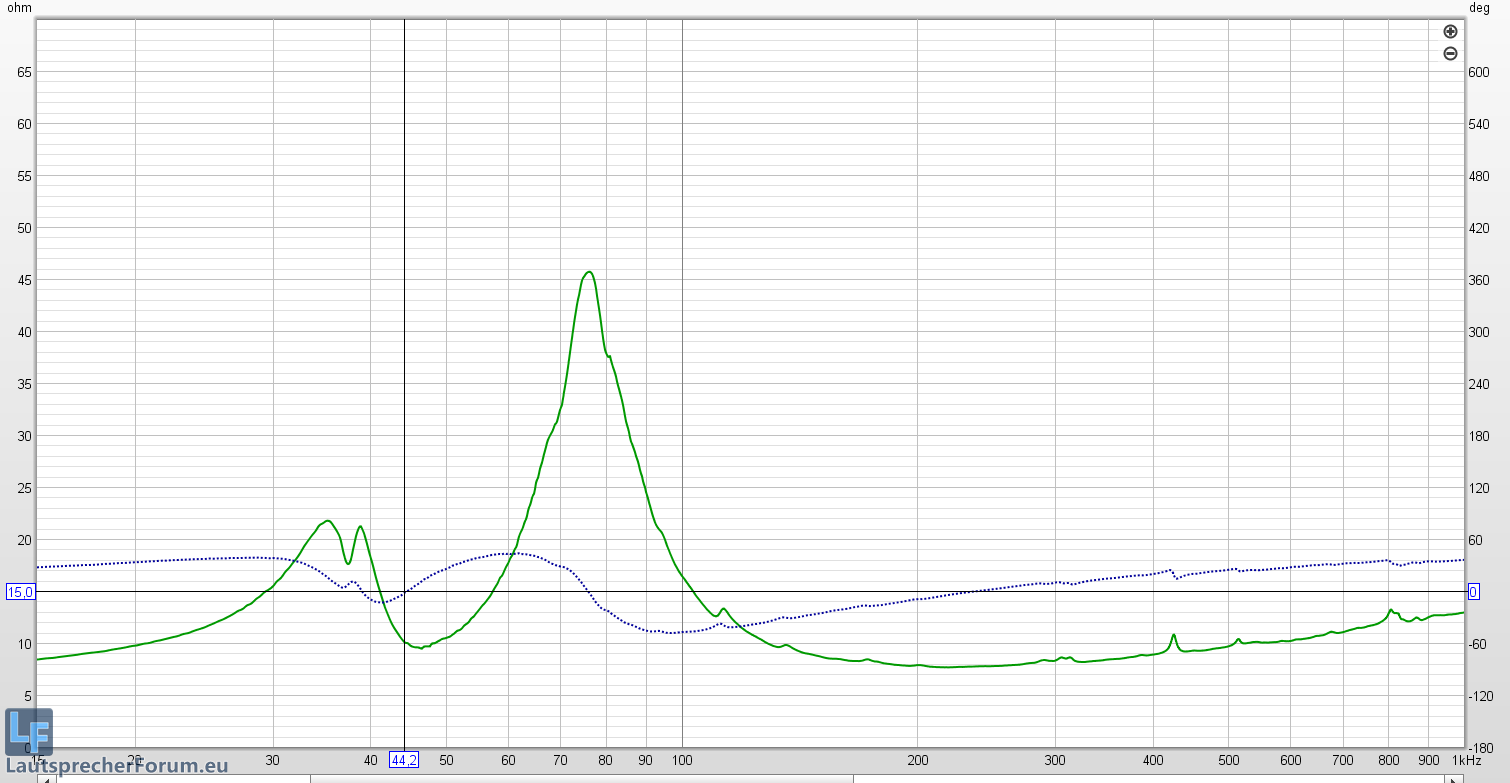Click the zoom in magnifier icon
1510x783 pixels.
click(1450, 32)
